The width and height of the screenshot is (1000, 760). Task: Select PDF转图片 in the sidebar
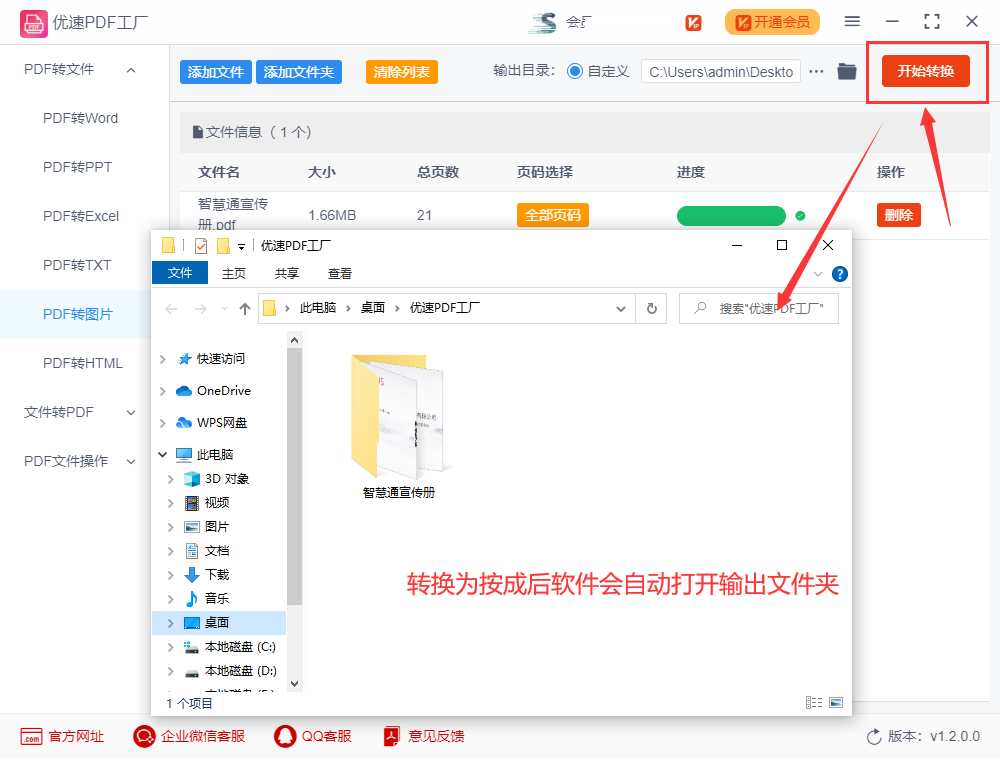pyautogui.click(x=75, y=314)
